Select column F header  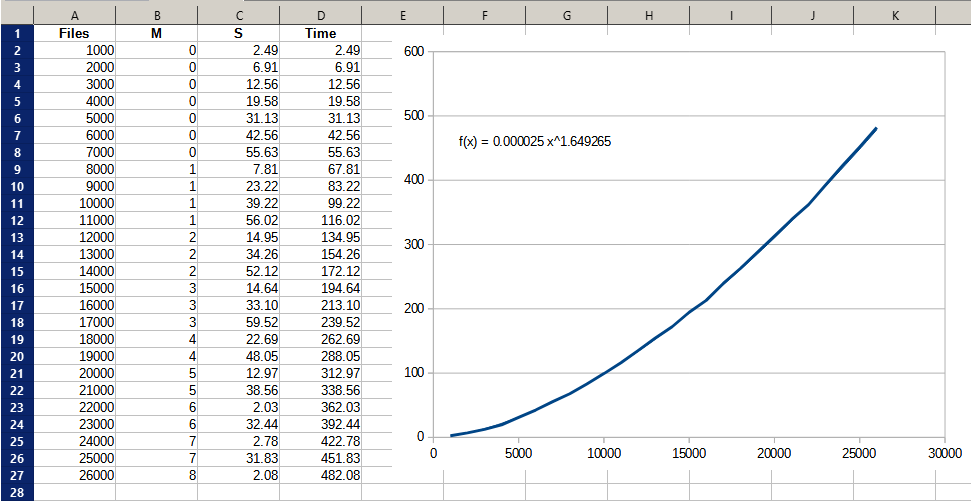click(484, 15)
